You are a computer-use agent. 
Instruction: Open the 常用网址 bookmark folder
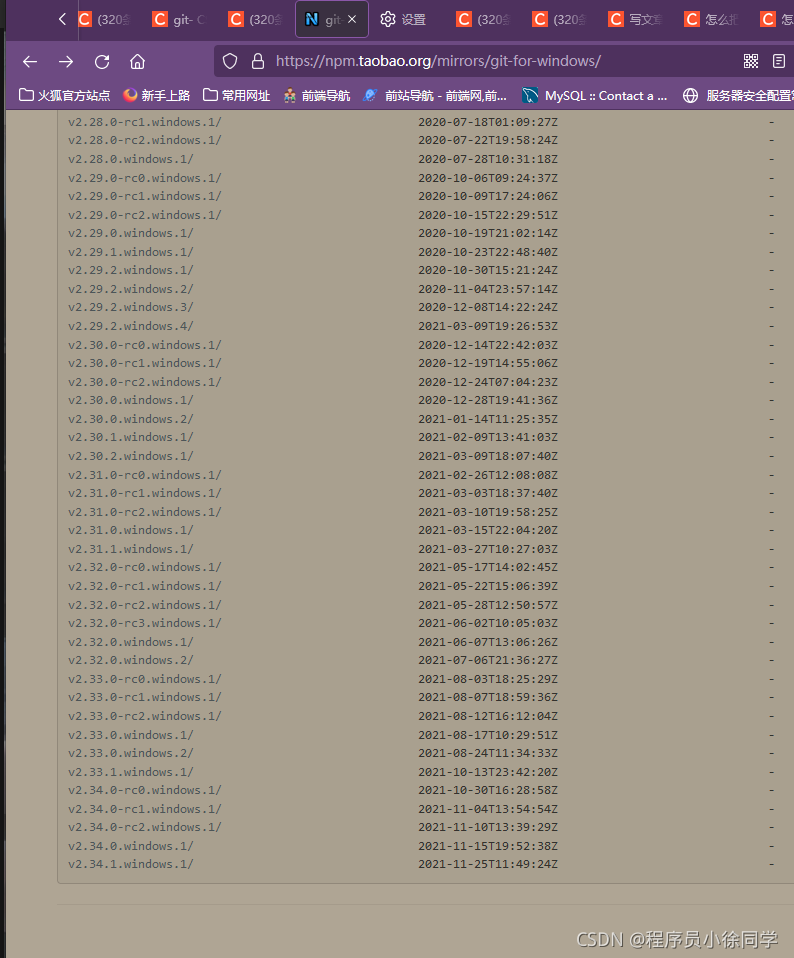[236, 95]
